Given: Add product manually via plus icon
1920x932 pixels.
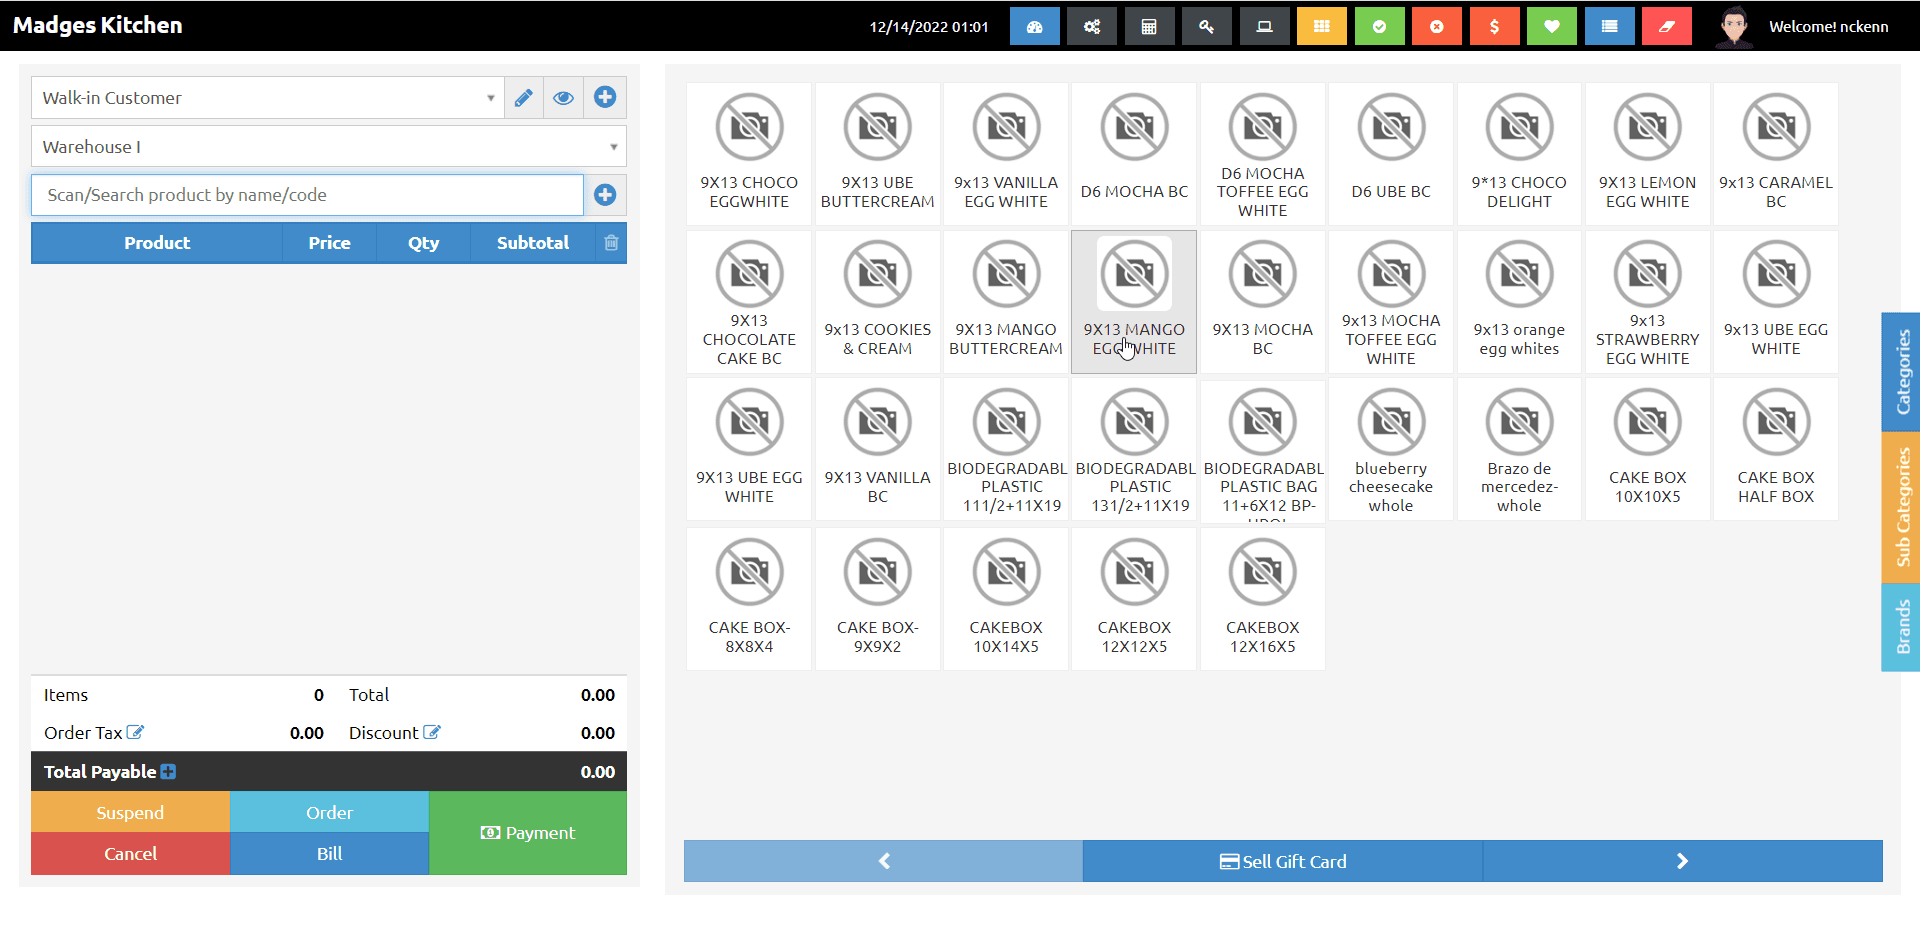Looking at the screenshot, I should (605, 195).
